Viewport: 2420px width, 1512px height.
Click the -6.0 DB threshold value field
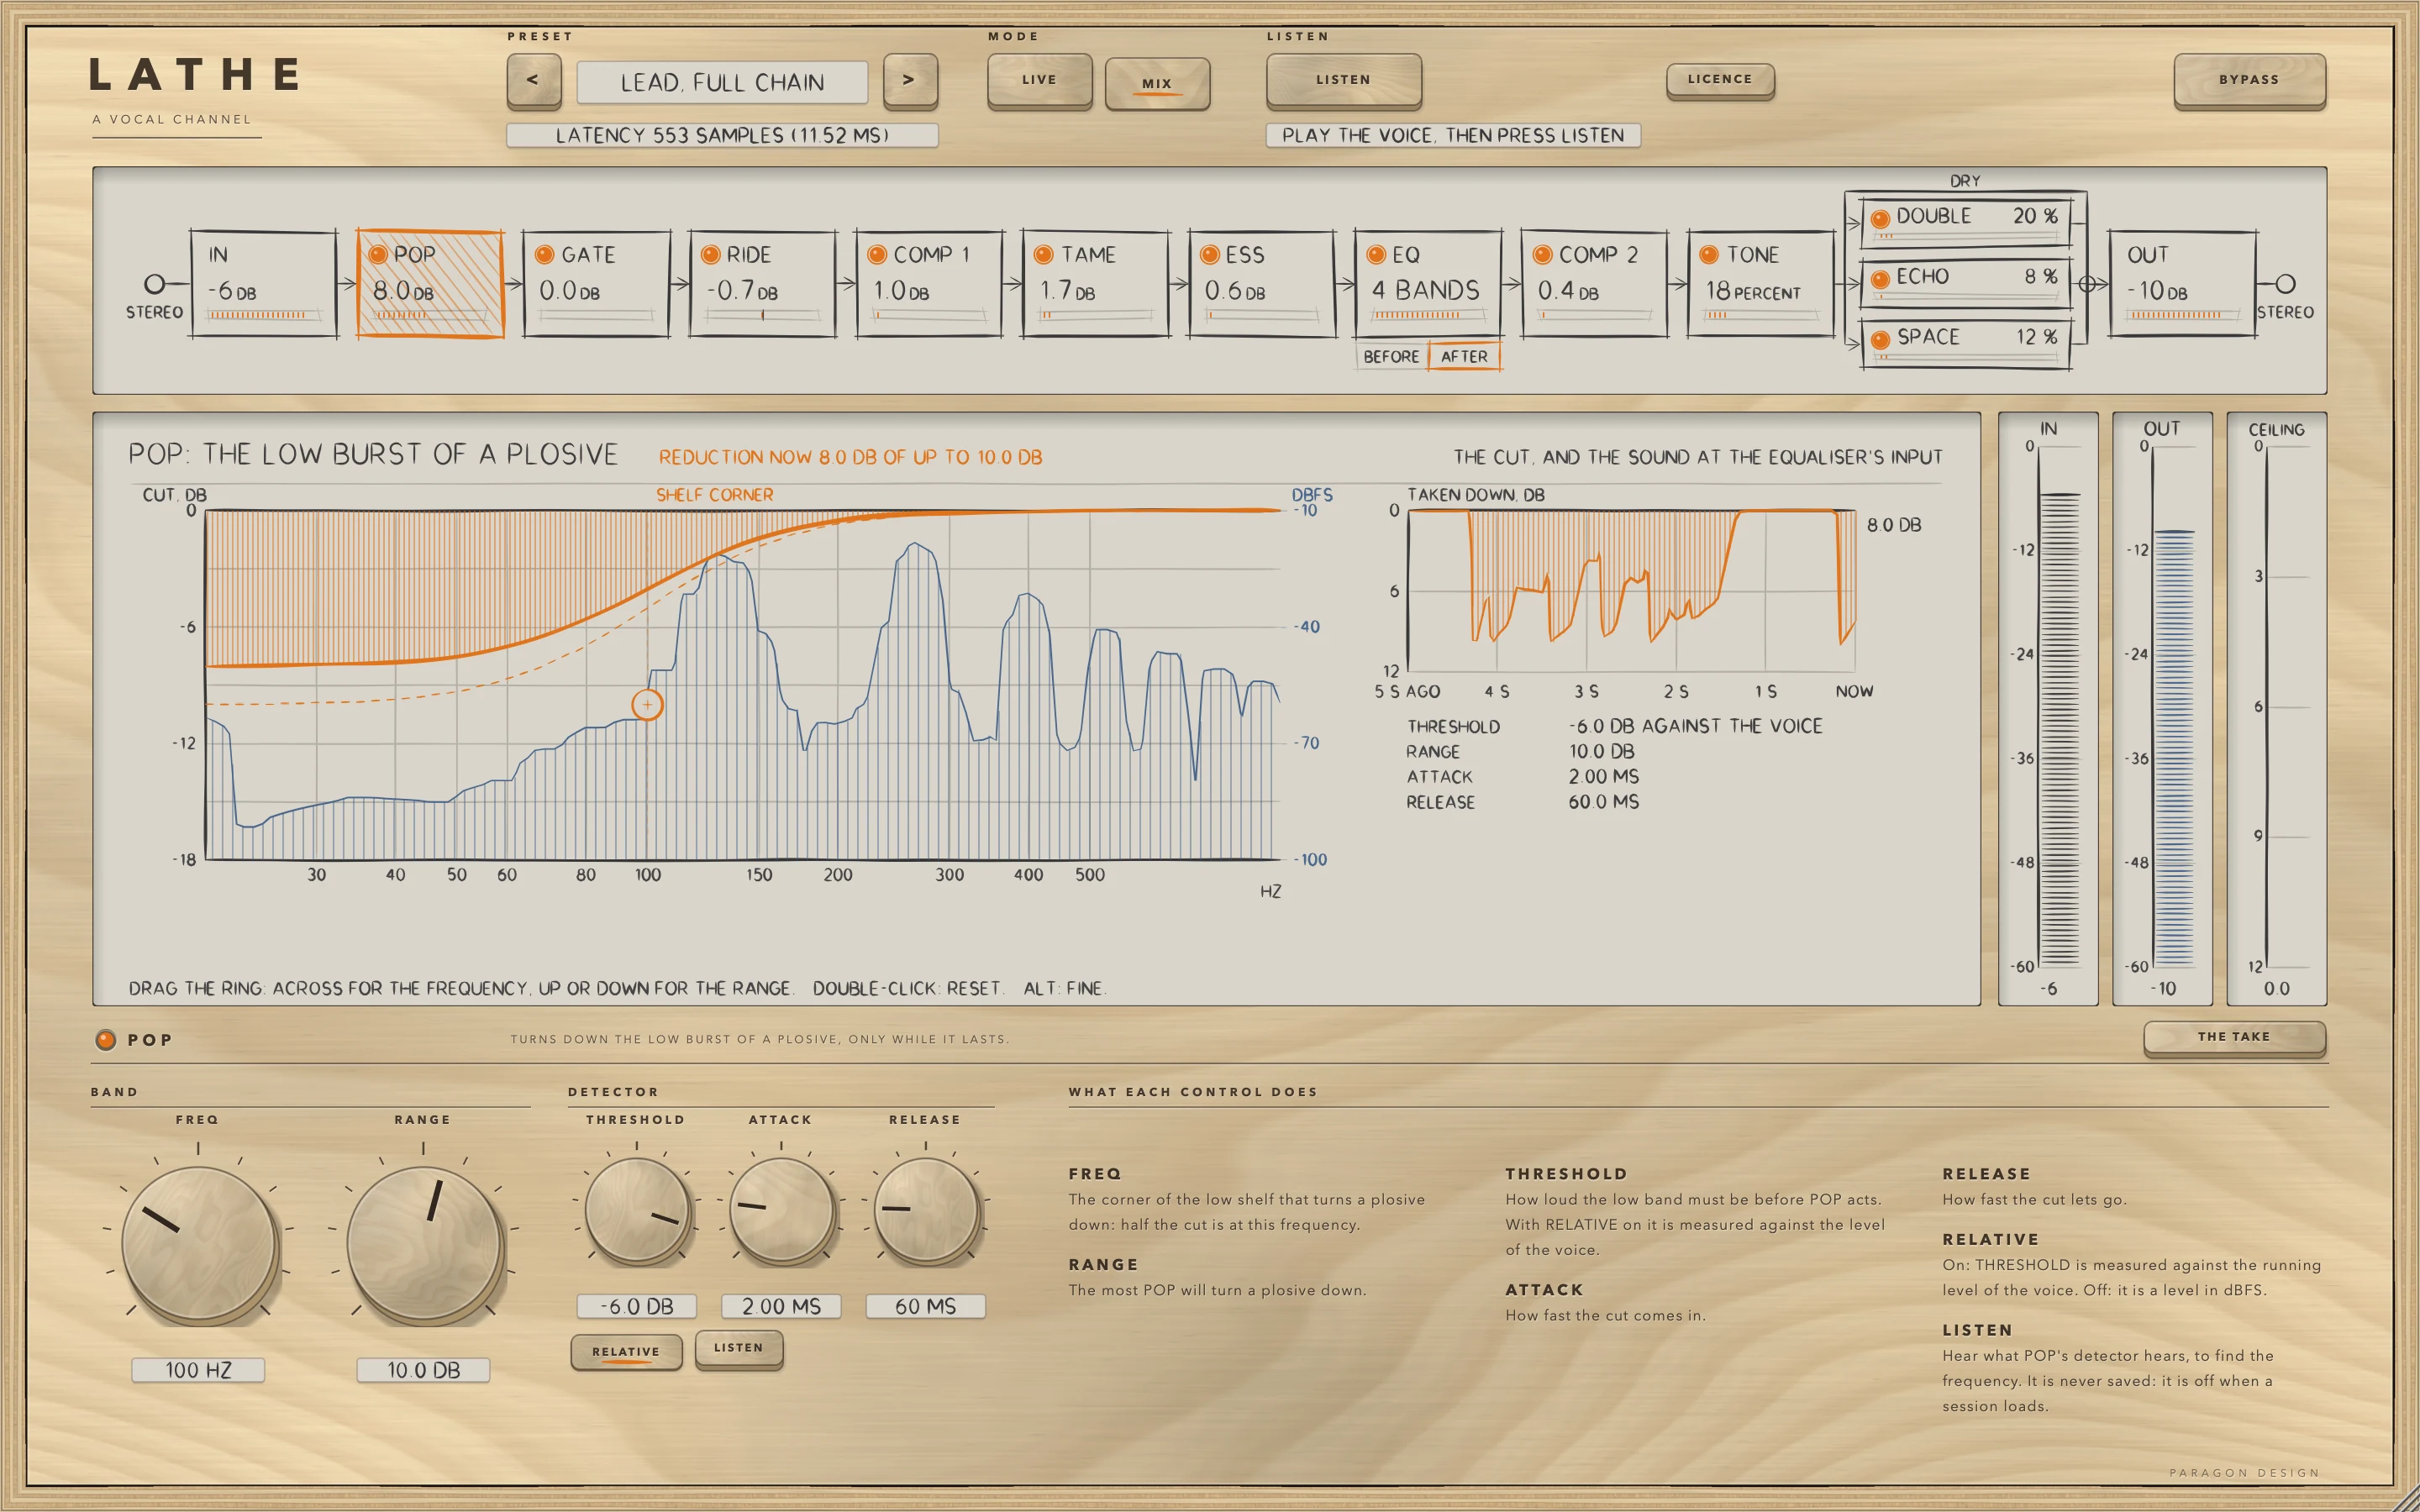636,1306
